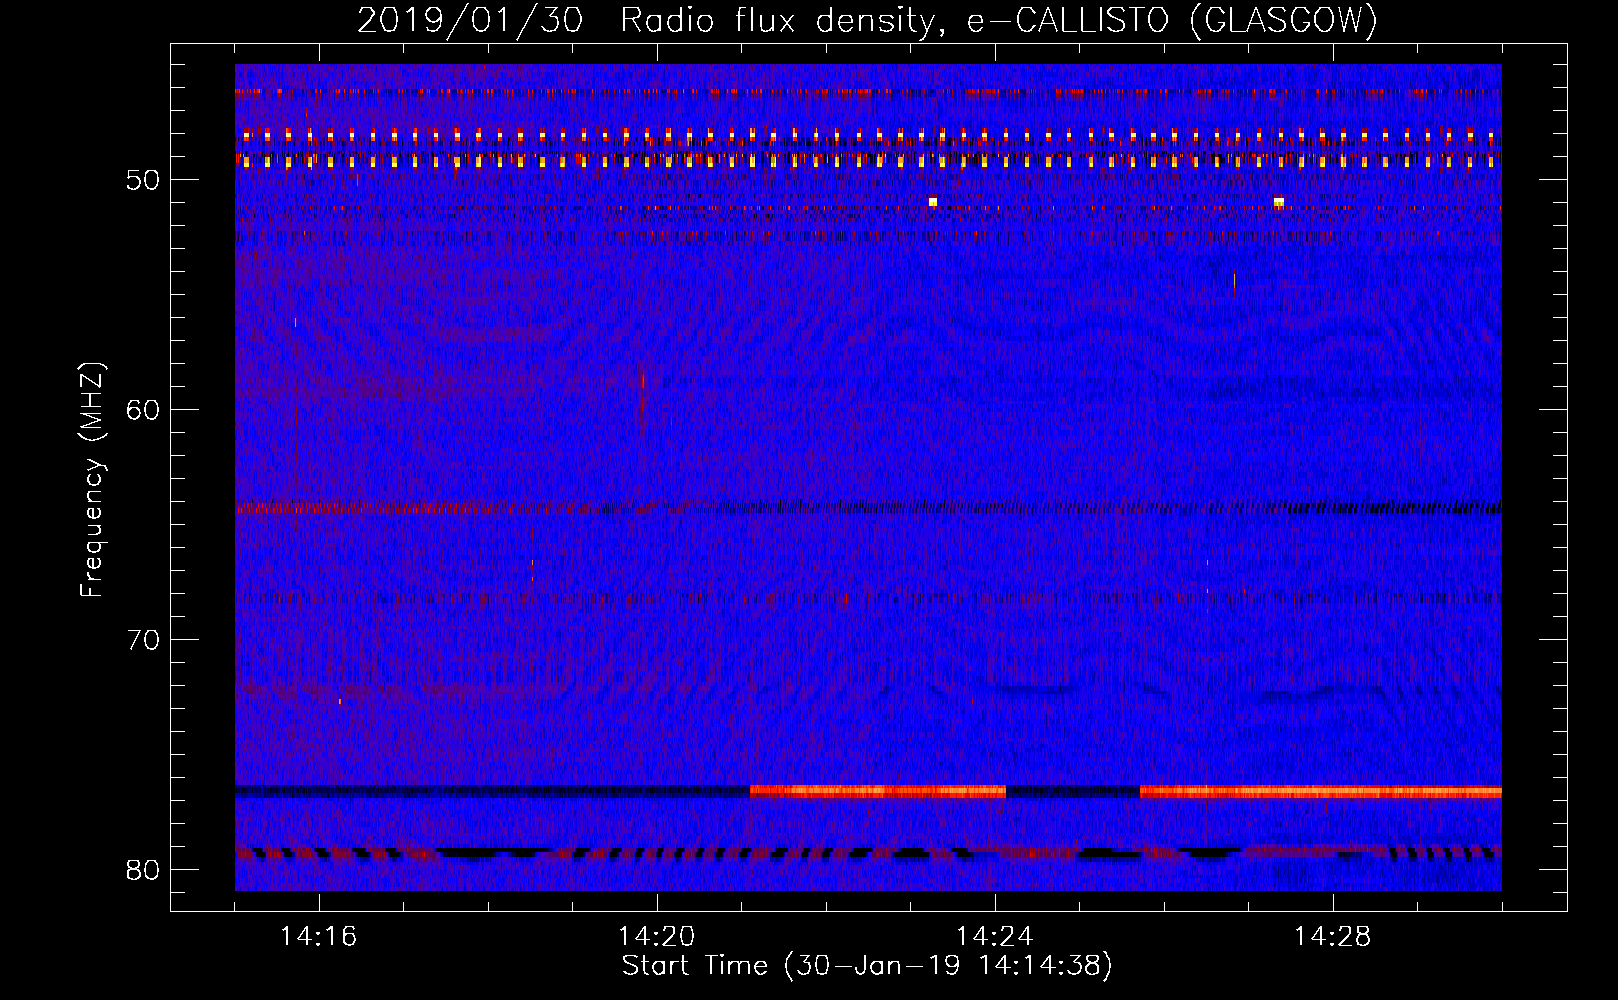This screenshot has height=1000, width=1618.
Task: Click the 14:20 time tick label
Action: click(656, 937)
